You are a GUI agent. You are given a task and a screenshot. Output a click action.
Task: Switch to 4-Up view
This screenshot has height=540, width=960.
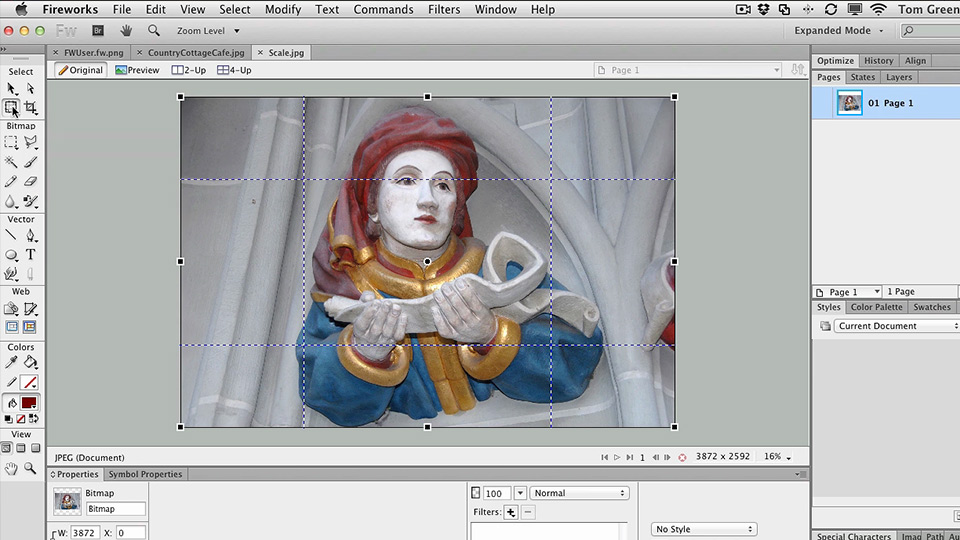tap(234, 70)
